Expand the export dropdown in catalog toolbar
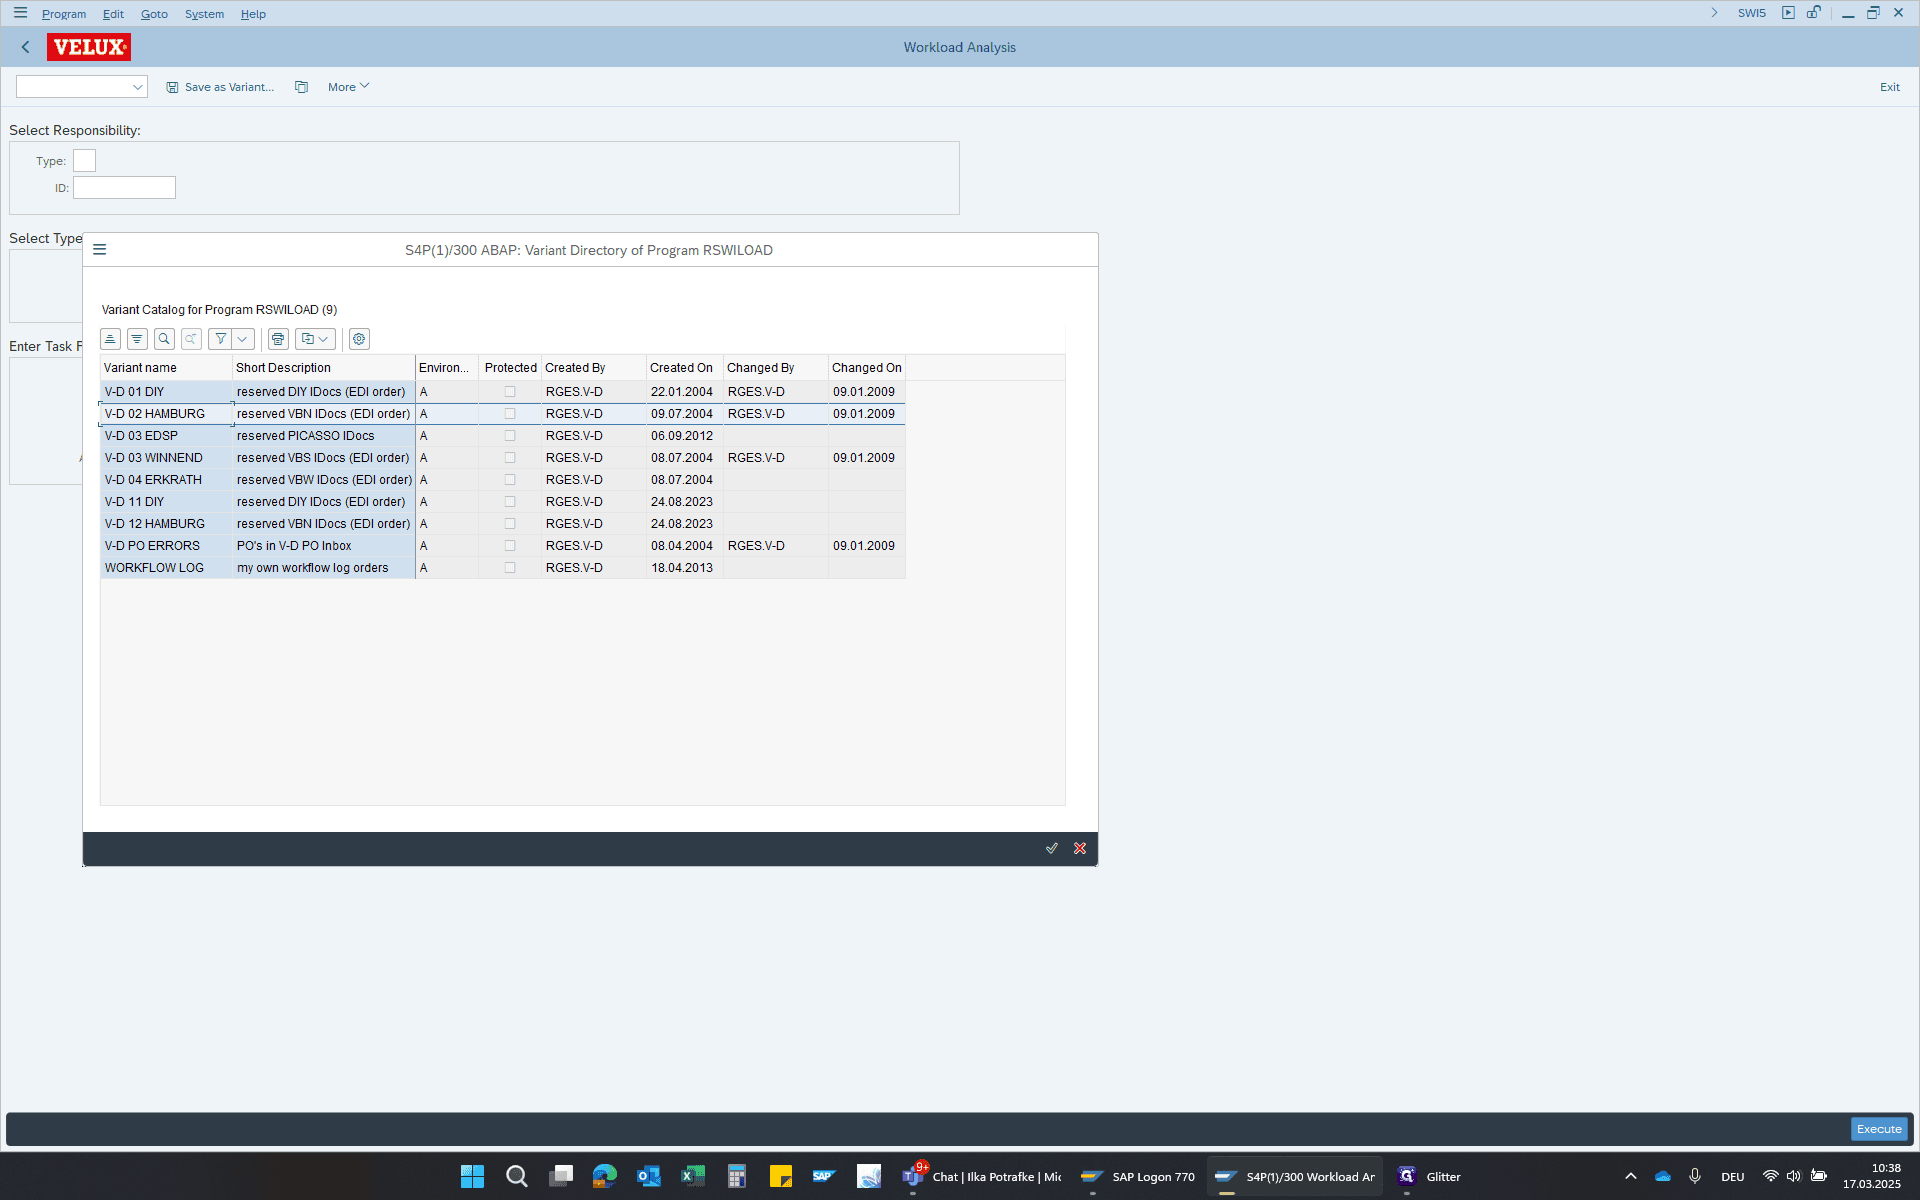 tap(315, 339)
